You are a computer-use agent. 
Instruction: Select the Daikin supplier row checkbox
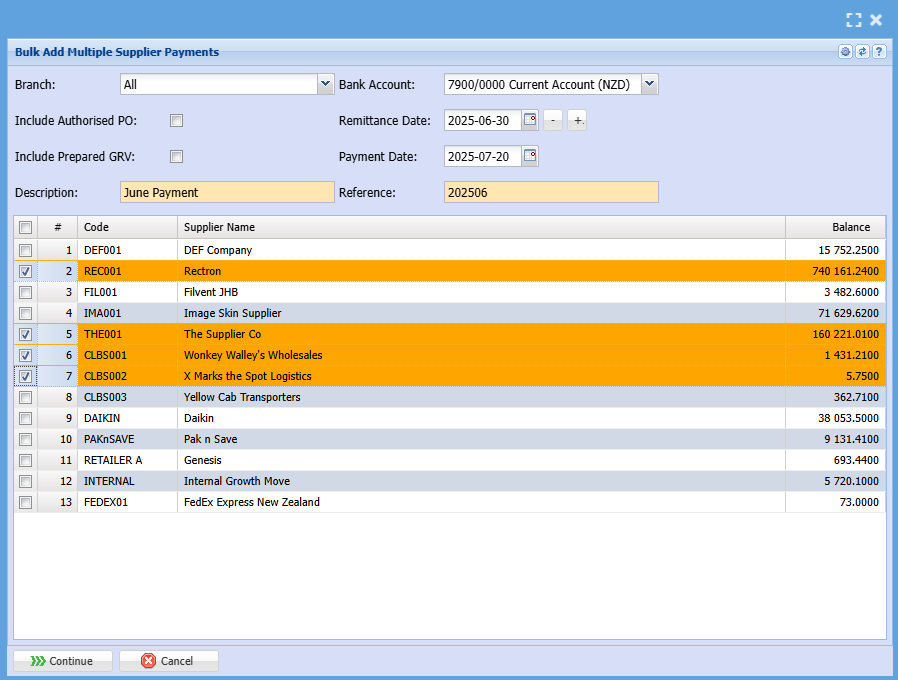coord(26,418)
